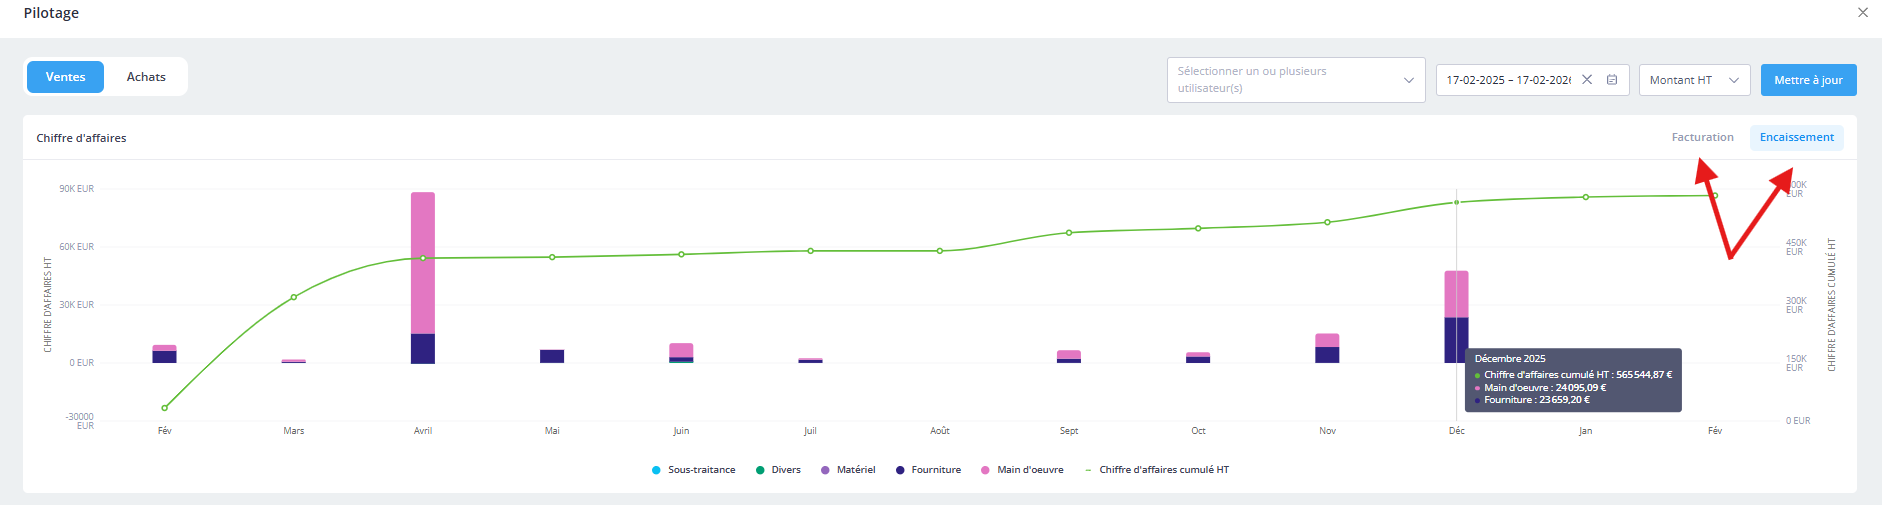
Task: Hide Fourniture series via legend
Action: pyautogui.click(x=928, y=470)
